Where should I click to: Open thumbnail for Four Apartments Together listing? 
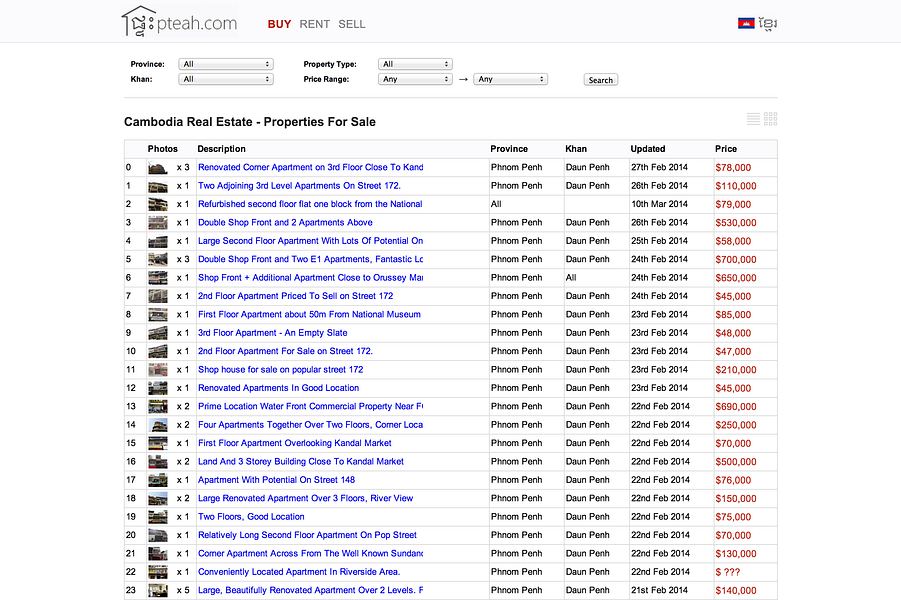pos(157,425)
